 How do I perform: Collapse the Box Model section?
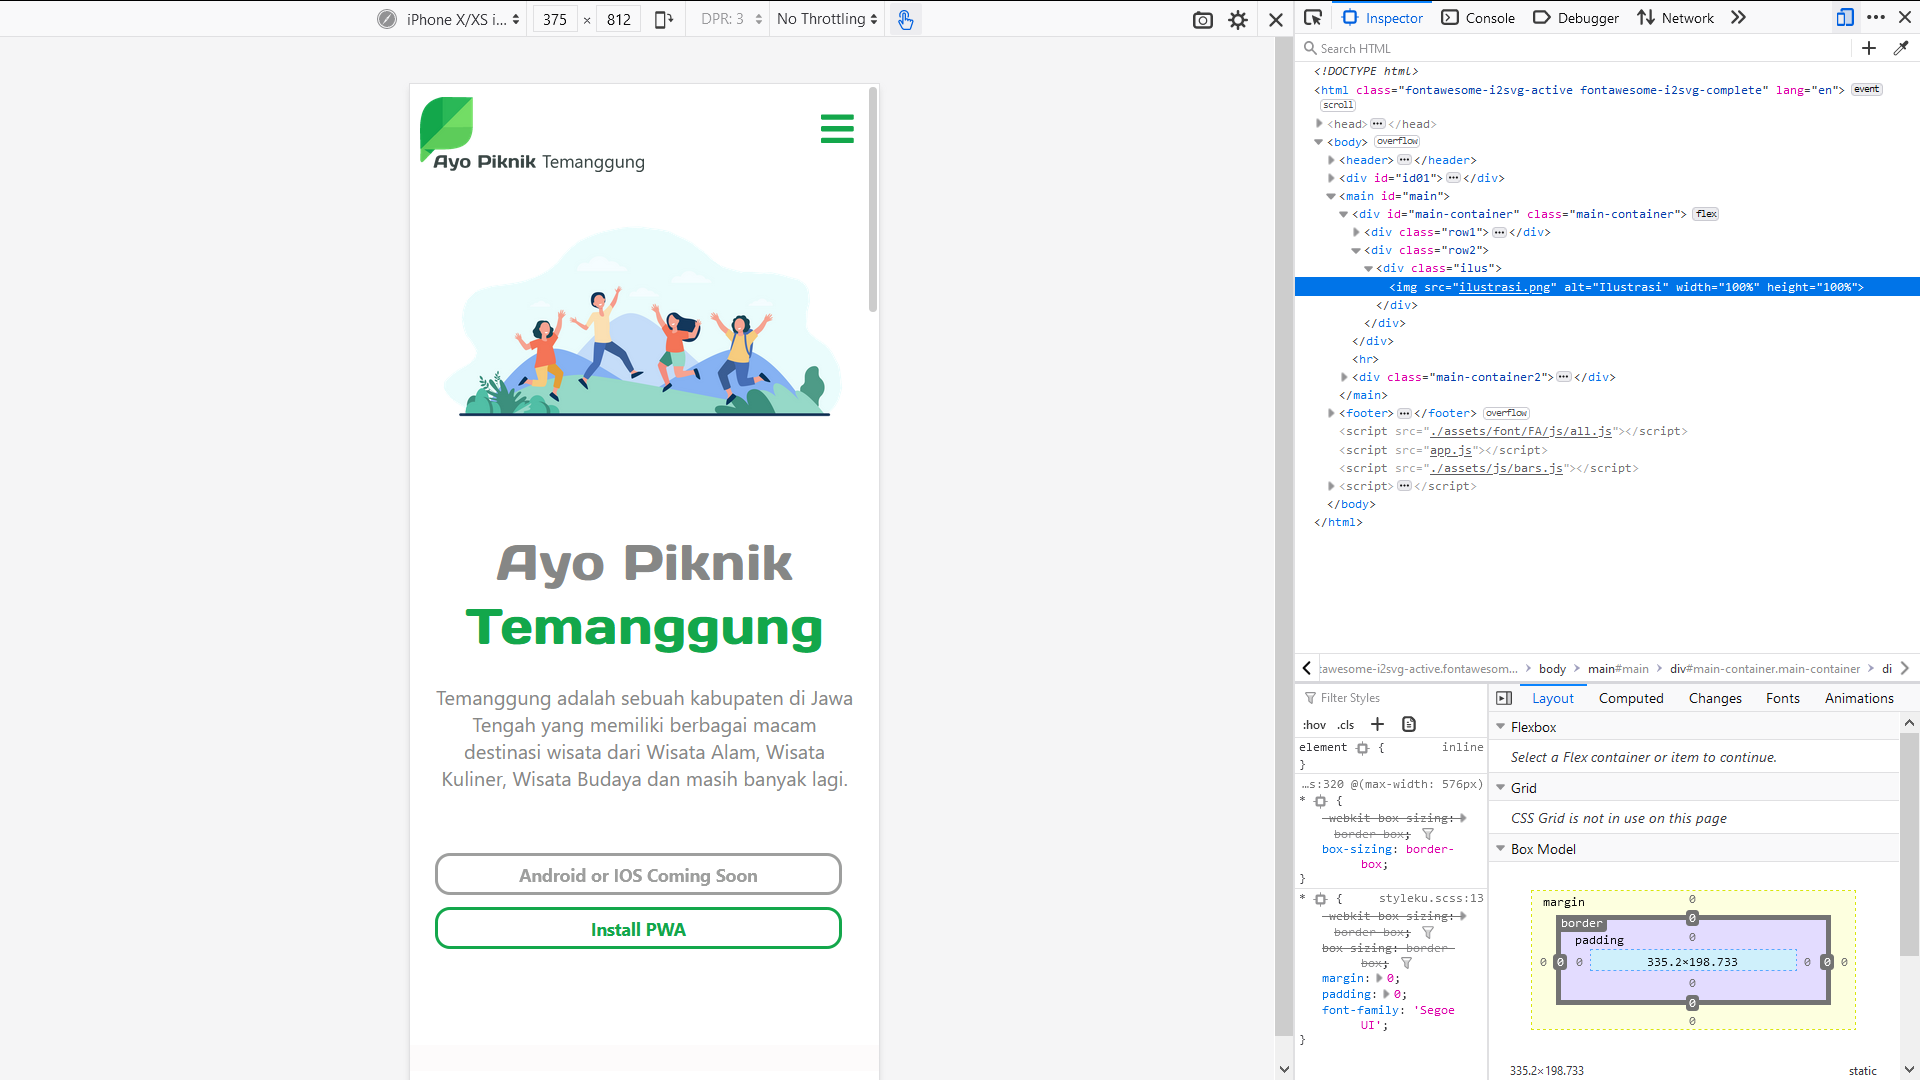[x=1500, y=849]
